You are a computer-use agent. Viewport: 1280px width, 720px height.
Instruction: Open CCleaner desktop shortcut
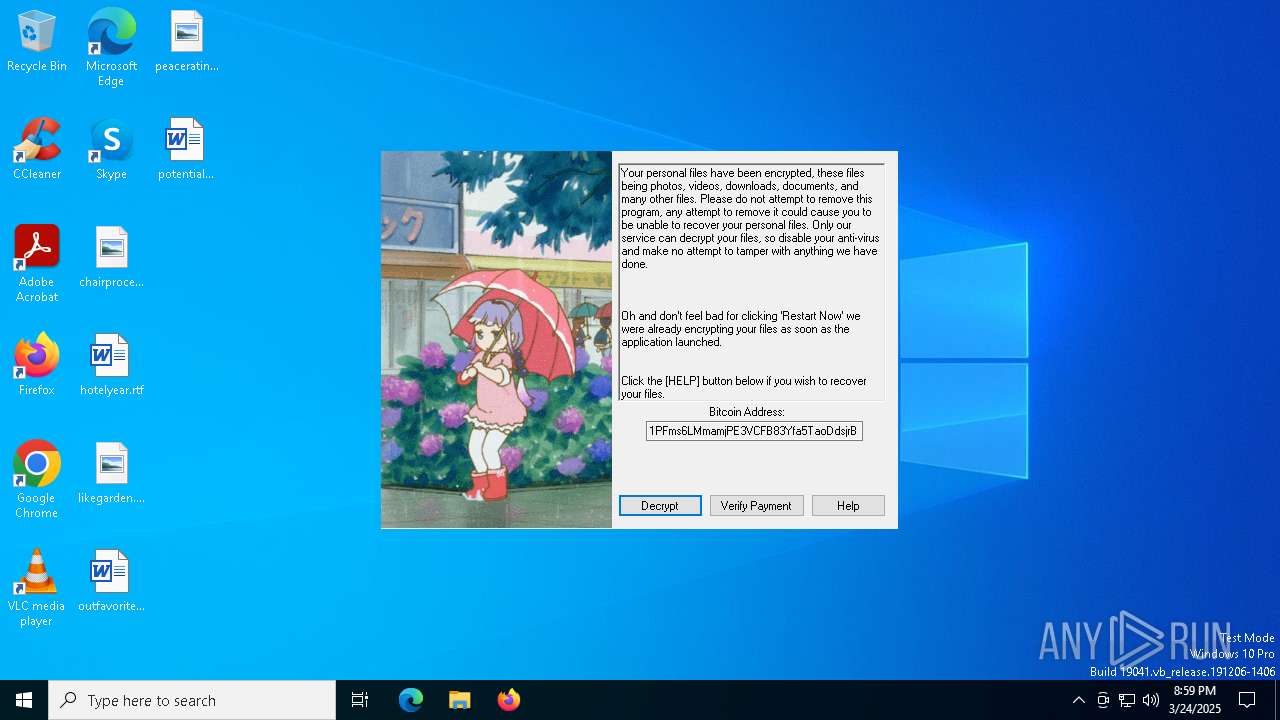coord(37,149)
